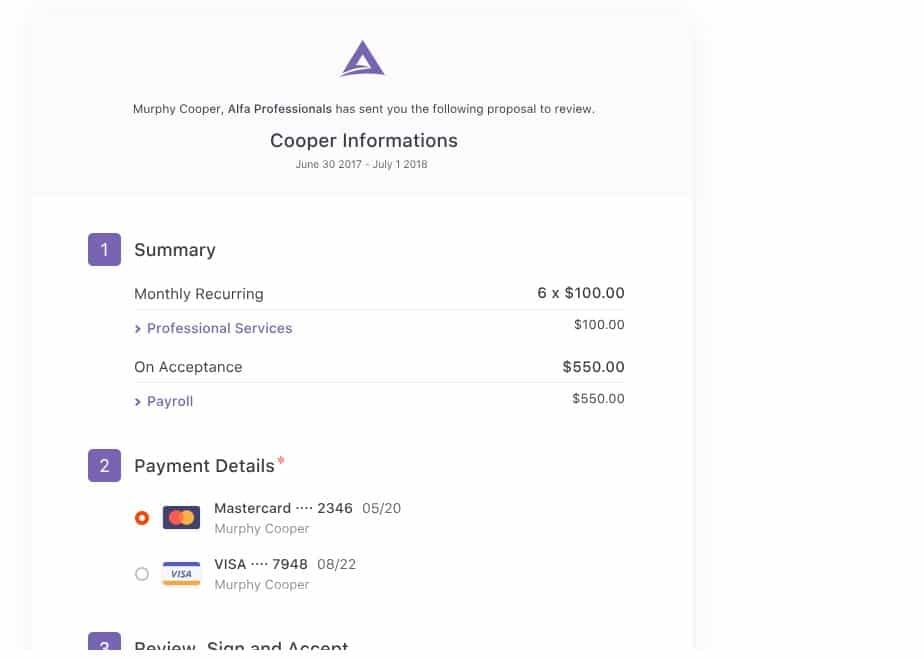The image size is (924, 659).
Task: Click the proposal date range text
Action: [361, 164]
